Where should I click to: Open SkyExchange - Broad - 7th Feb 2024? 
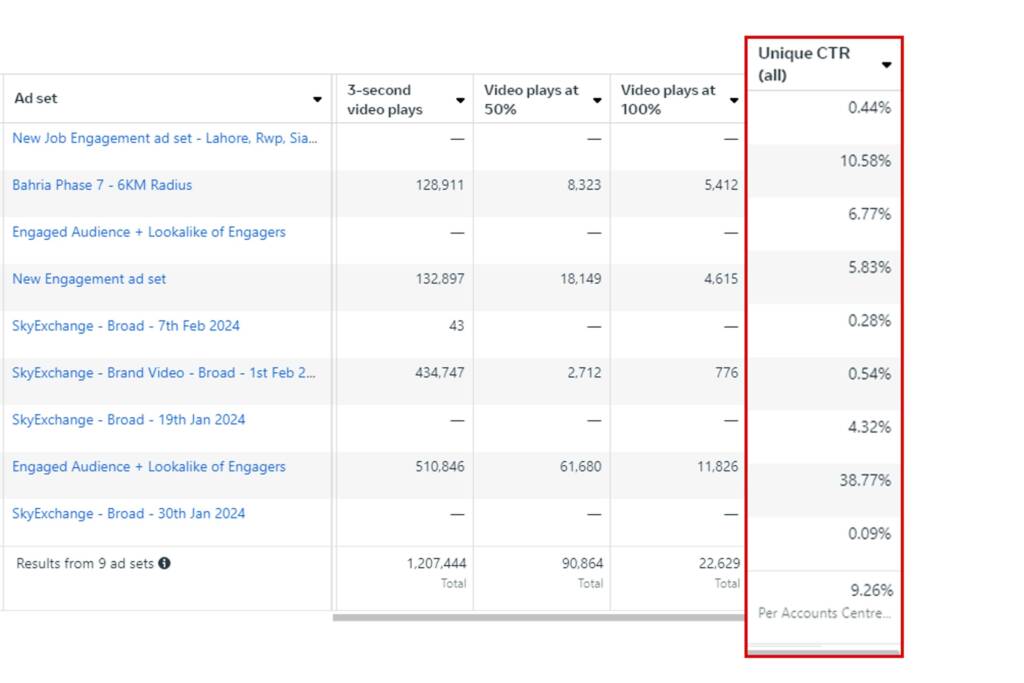click(x=126, y=326)
